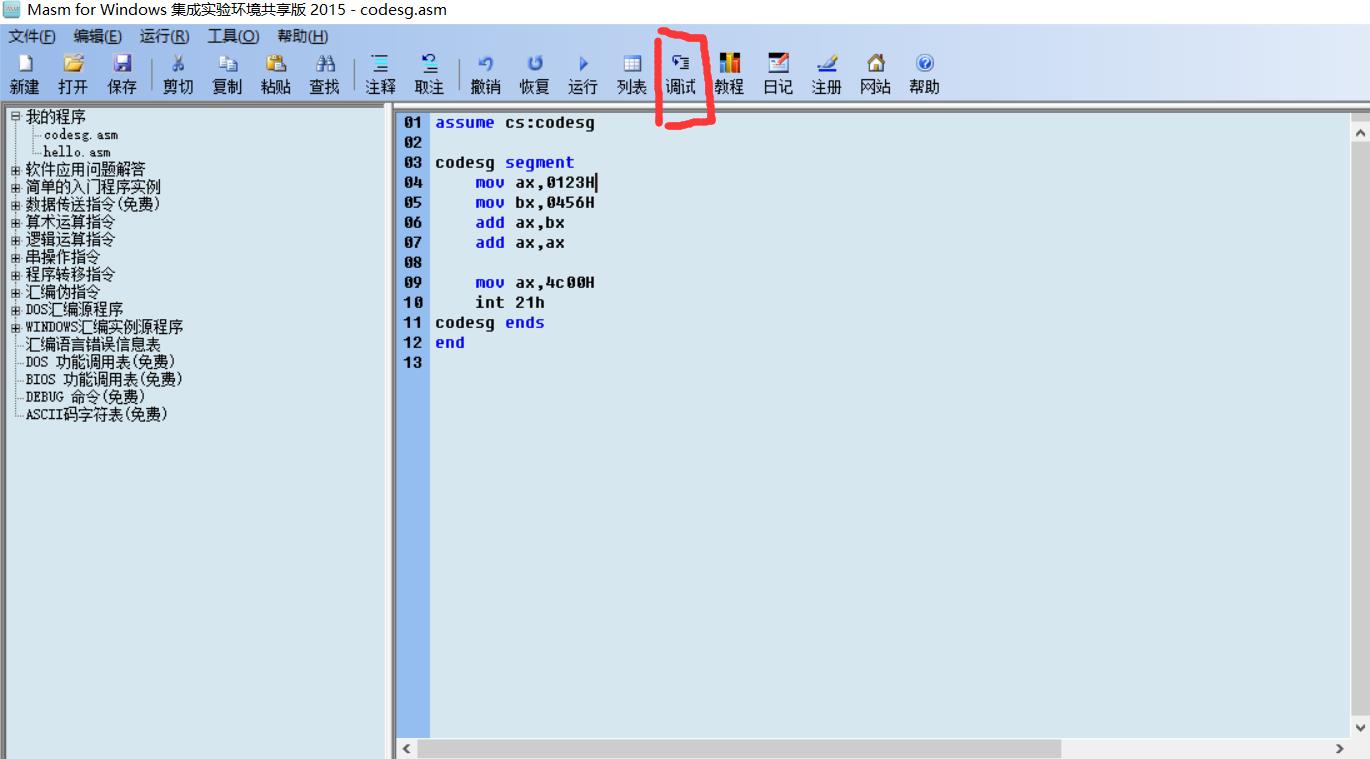Select hello.asm in the tree
Image resolution: width=1370 pixels, height=759 pixels.
(77, 152)
